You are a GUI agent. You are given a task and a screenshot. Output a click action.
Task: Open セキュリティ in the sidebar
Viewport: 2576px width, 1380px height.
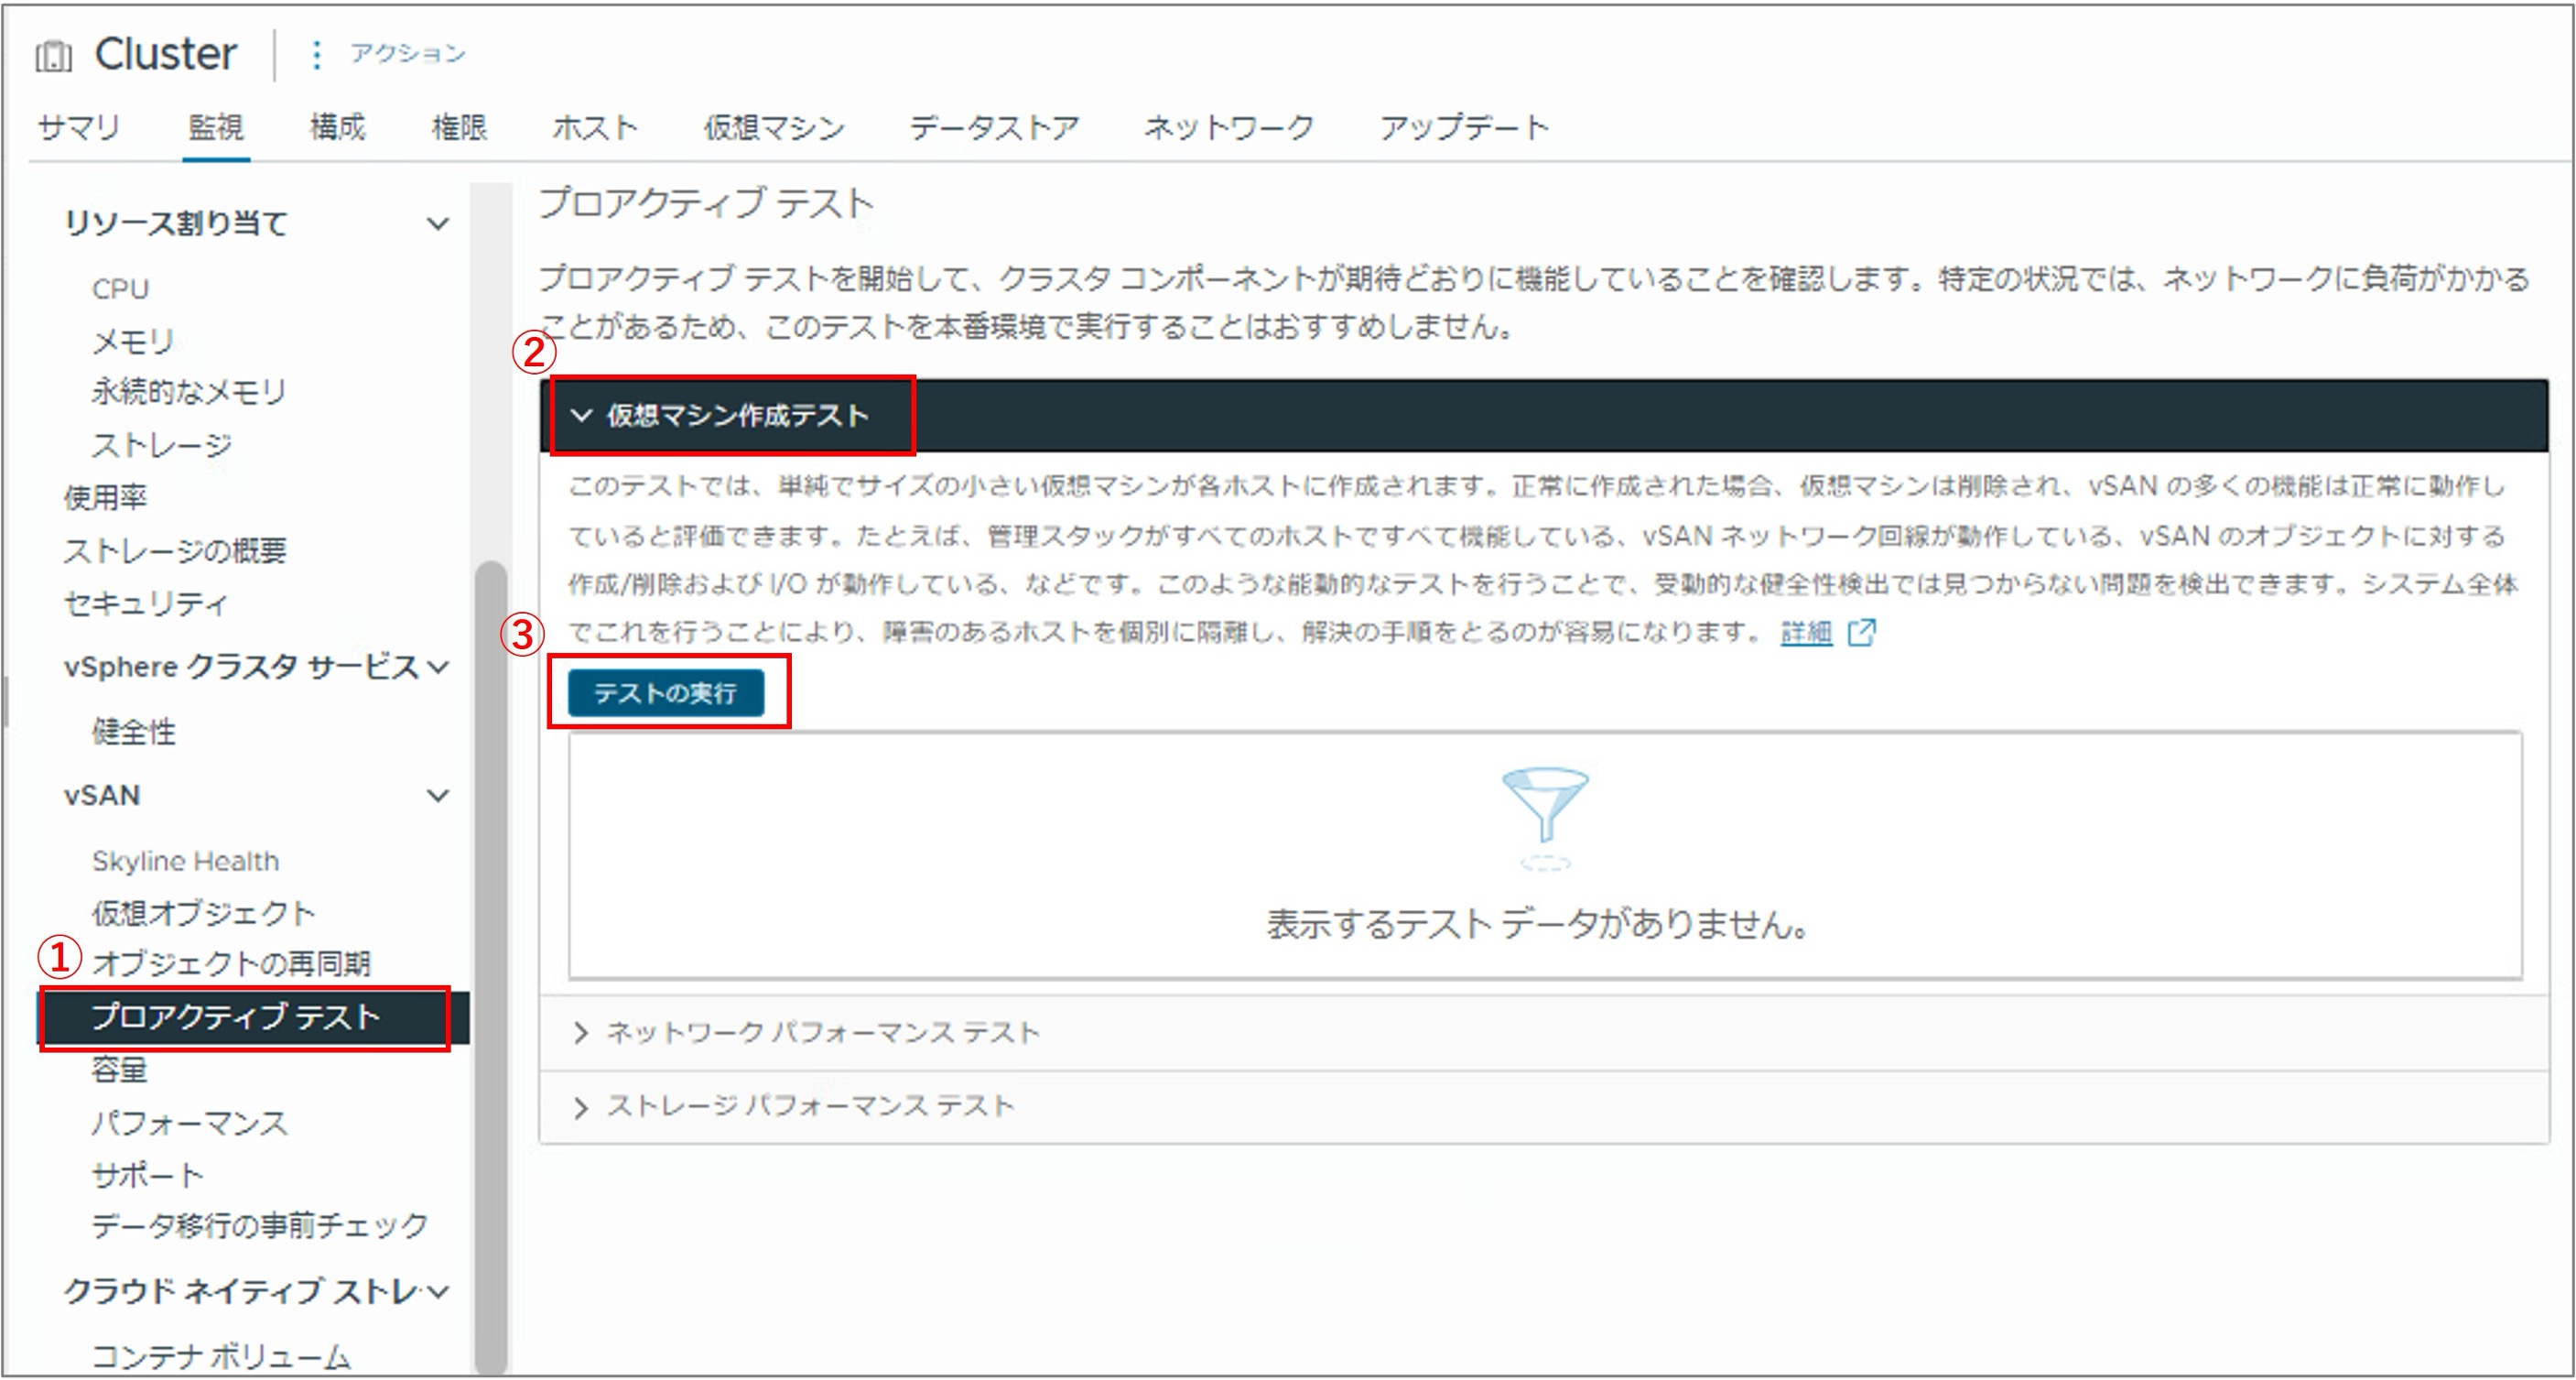(146, 603)
